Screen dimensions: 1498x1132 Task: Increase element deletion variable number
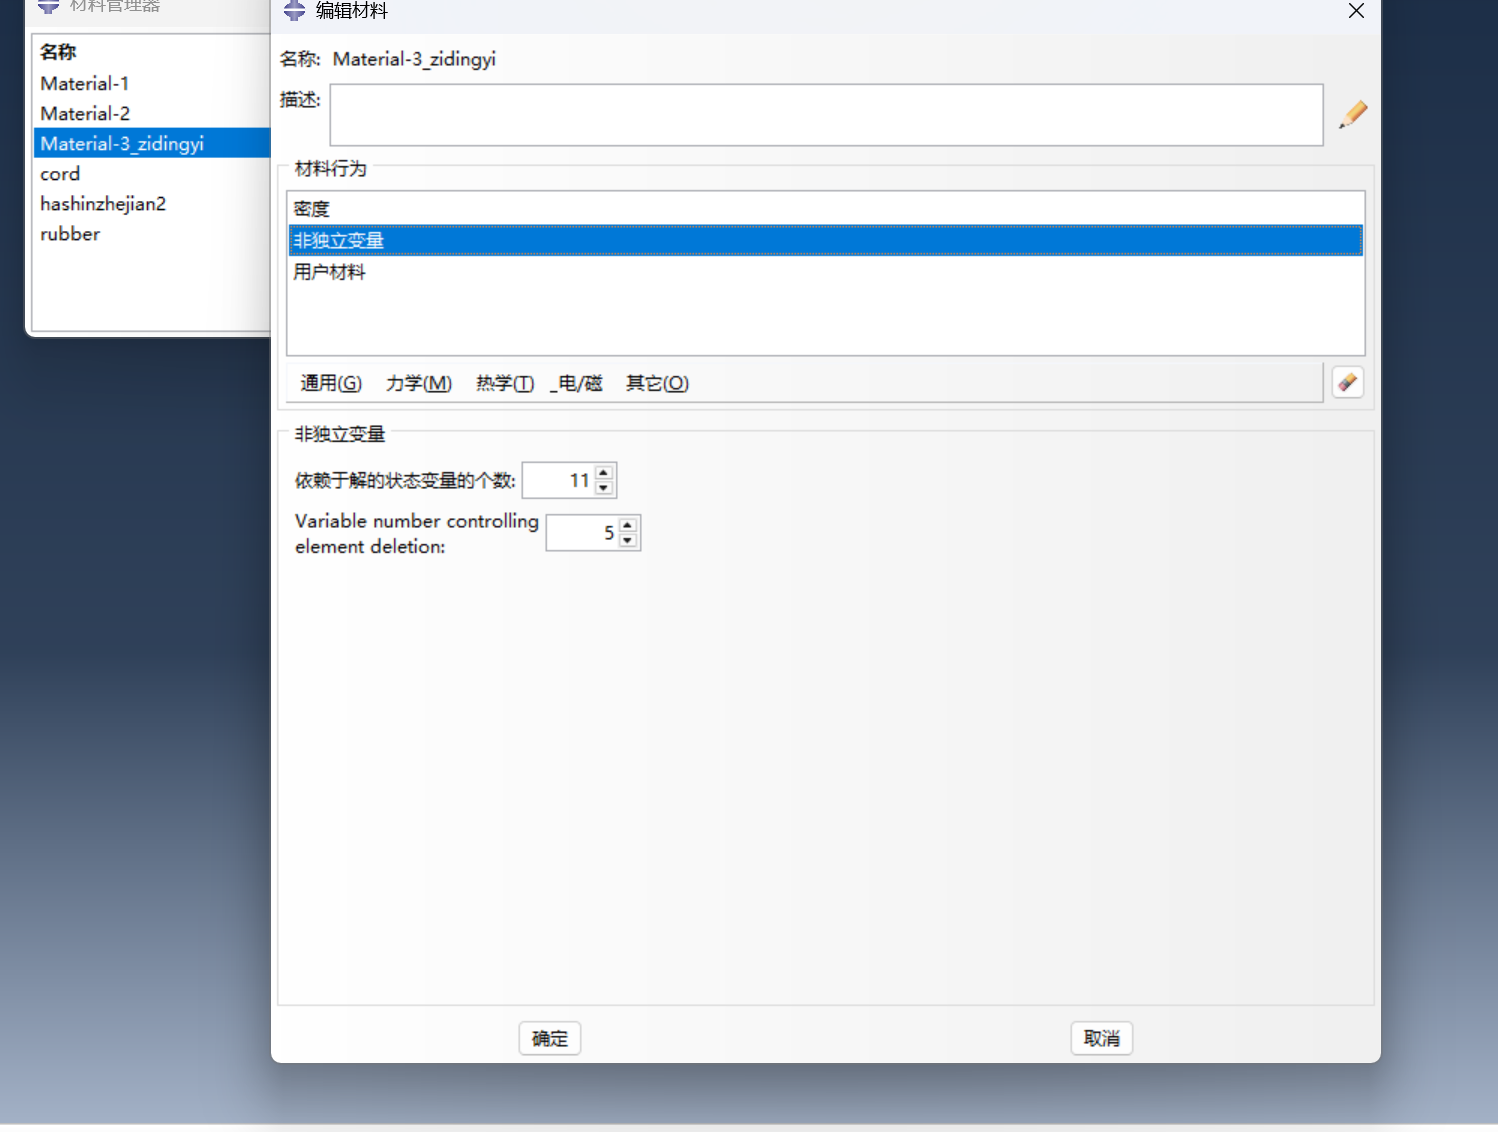628,524
